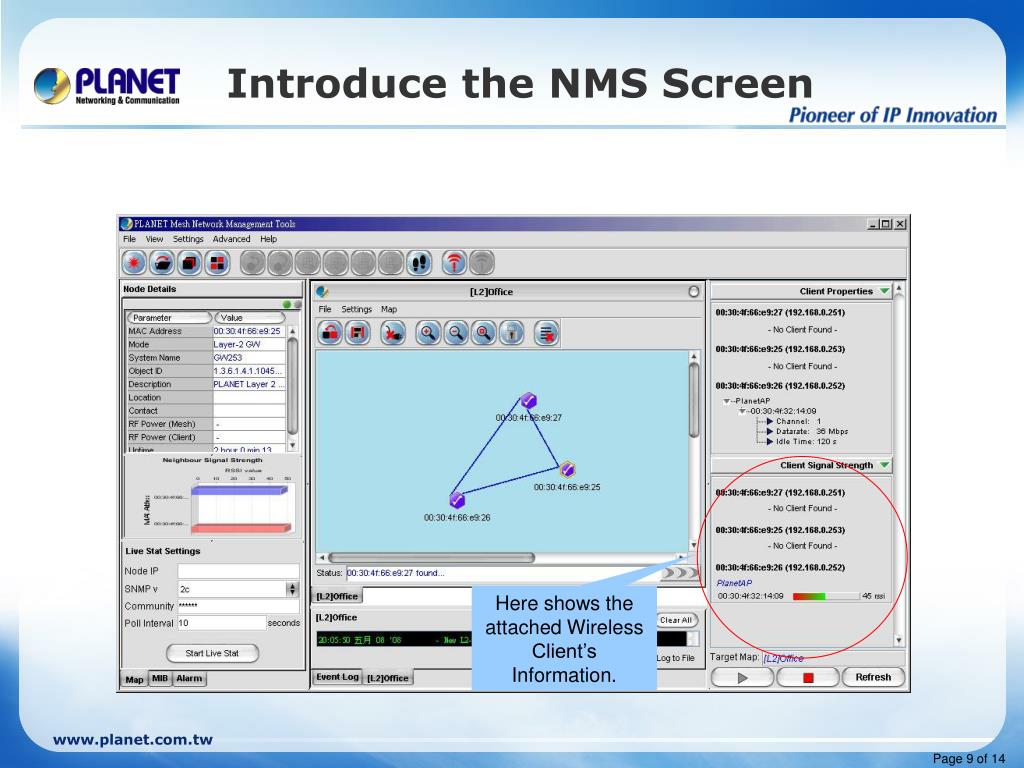Switch to the Alarm tab
Viewport: 1024px width, 768px height.
point(189,679)
